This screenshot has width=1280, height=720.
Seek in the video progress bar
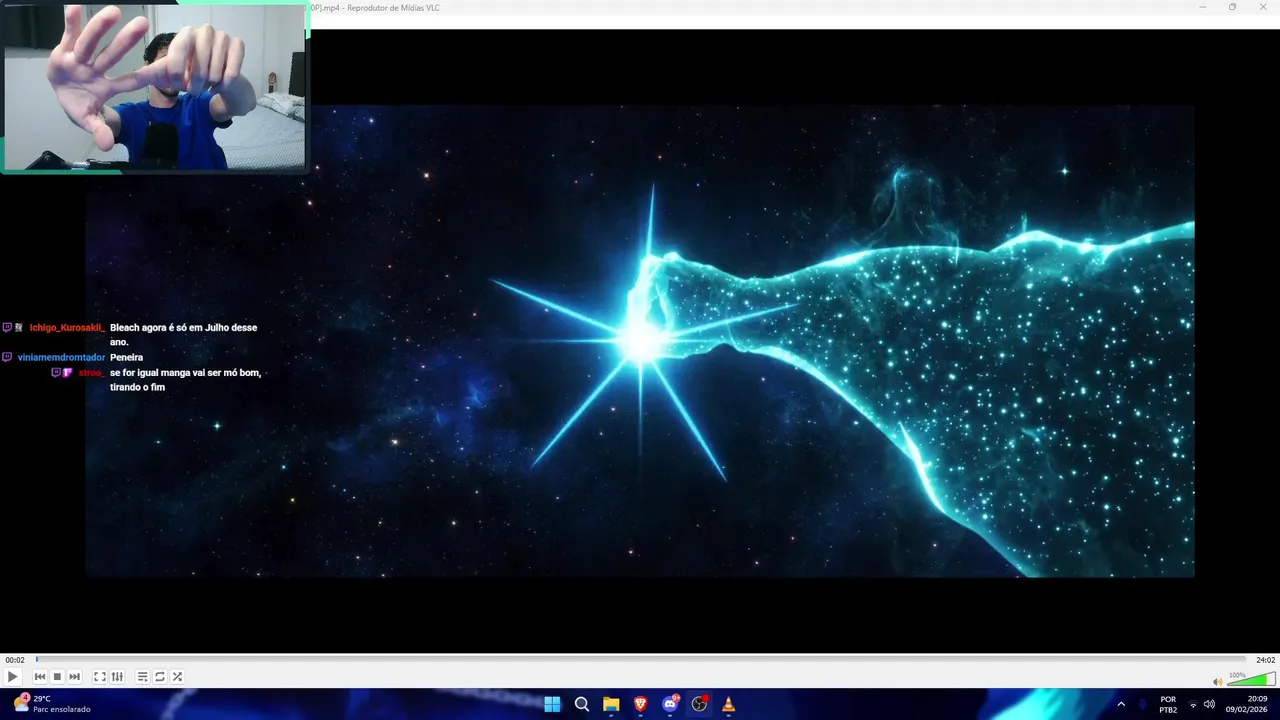point(640,660)
